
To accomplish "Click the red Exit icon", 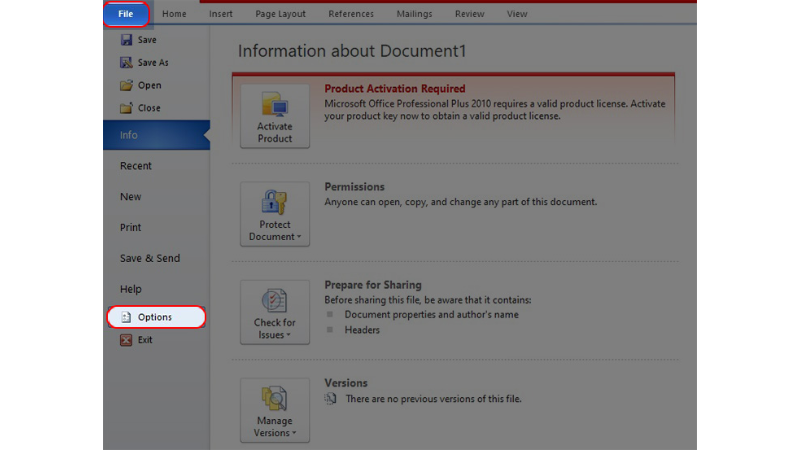I will click(126, 340).
